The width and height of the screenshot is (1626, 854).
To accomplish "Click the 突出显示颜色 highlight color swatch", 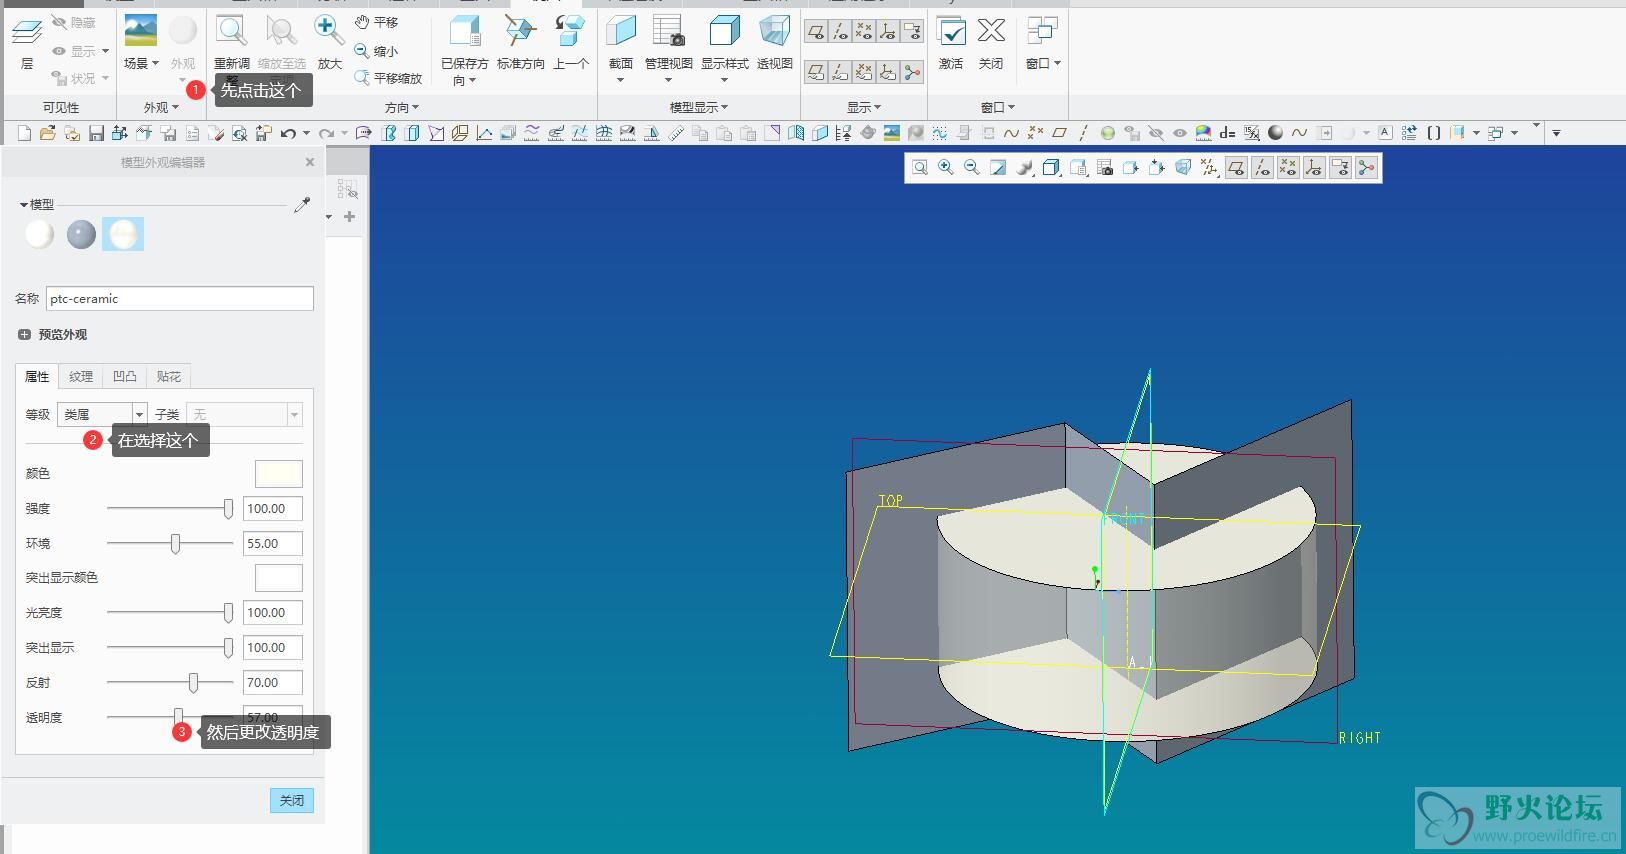I will pos(279,578).
